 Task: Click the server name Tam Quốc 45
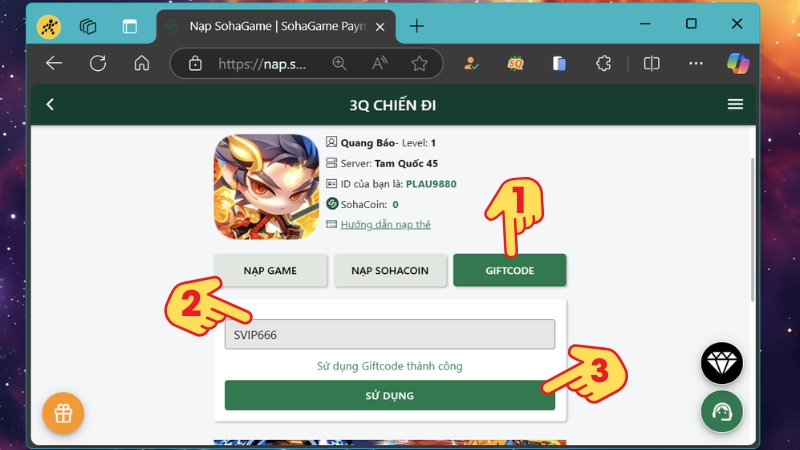point(406,163)
